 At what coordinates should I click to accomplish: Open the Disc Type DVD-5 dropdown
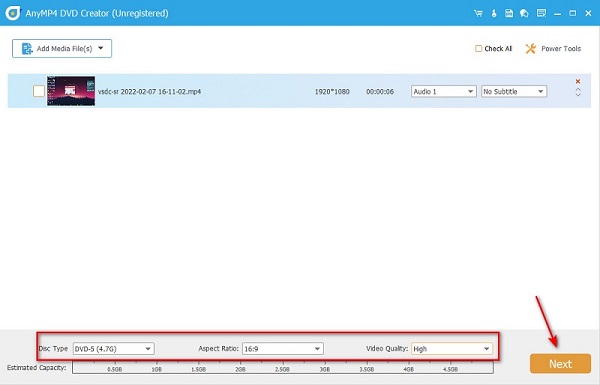[x=114, y=349]
